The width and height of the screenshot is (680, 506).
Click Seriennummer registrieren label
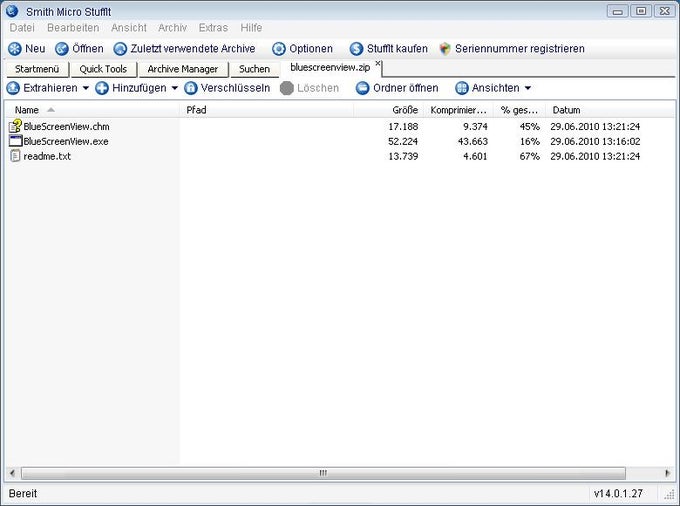click(x=520, y=49)
